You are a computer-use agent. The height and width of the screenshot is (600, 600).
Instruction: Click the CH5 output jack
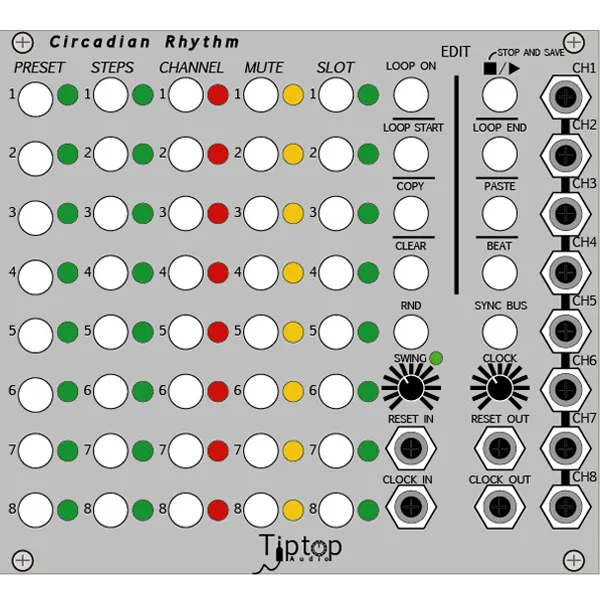click(566, 331)
